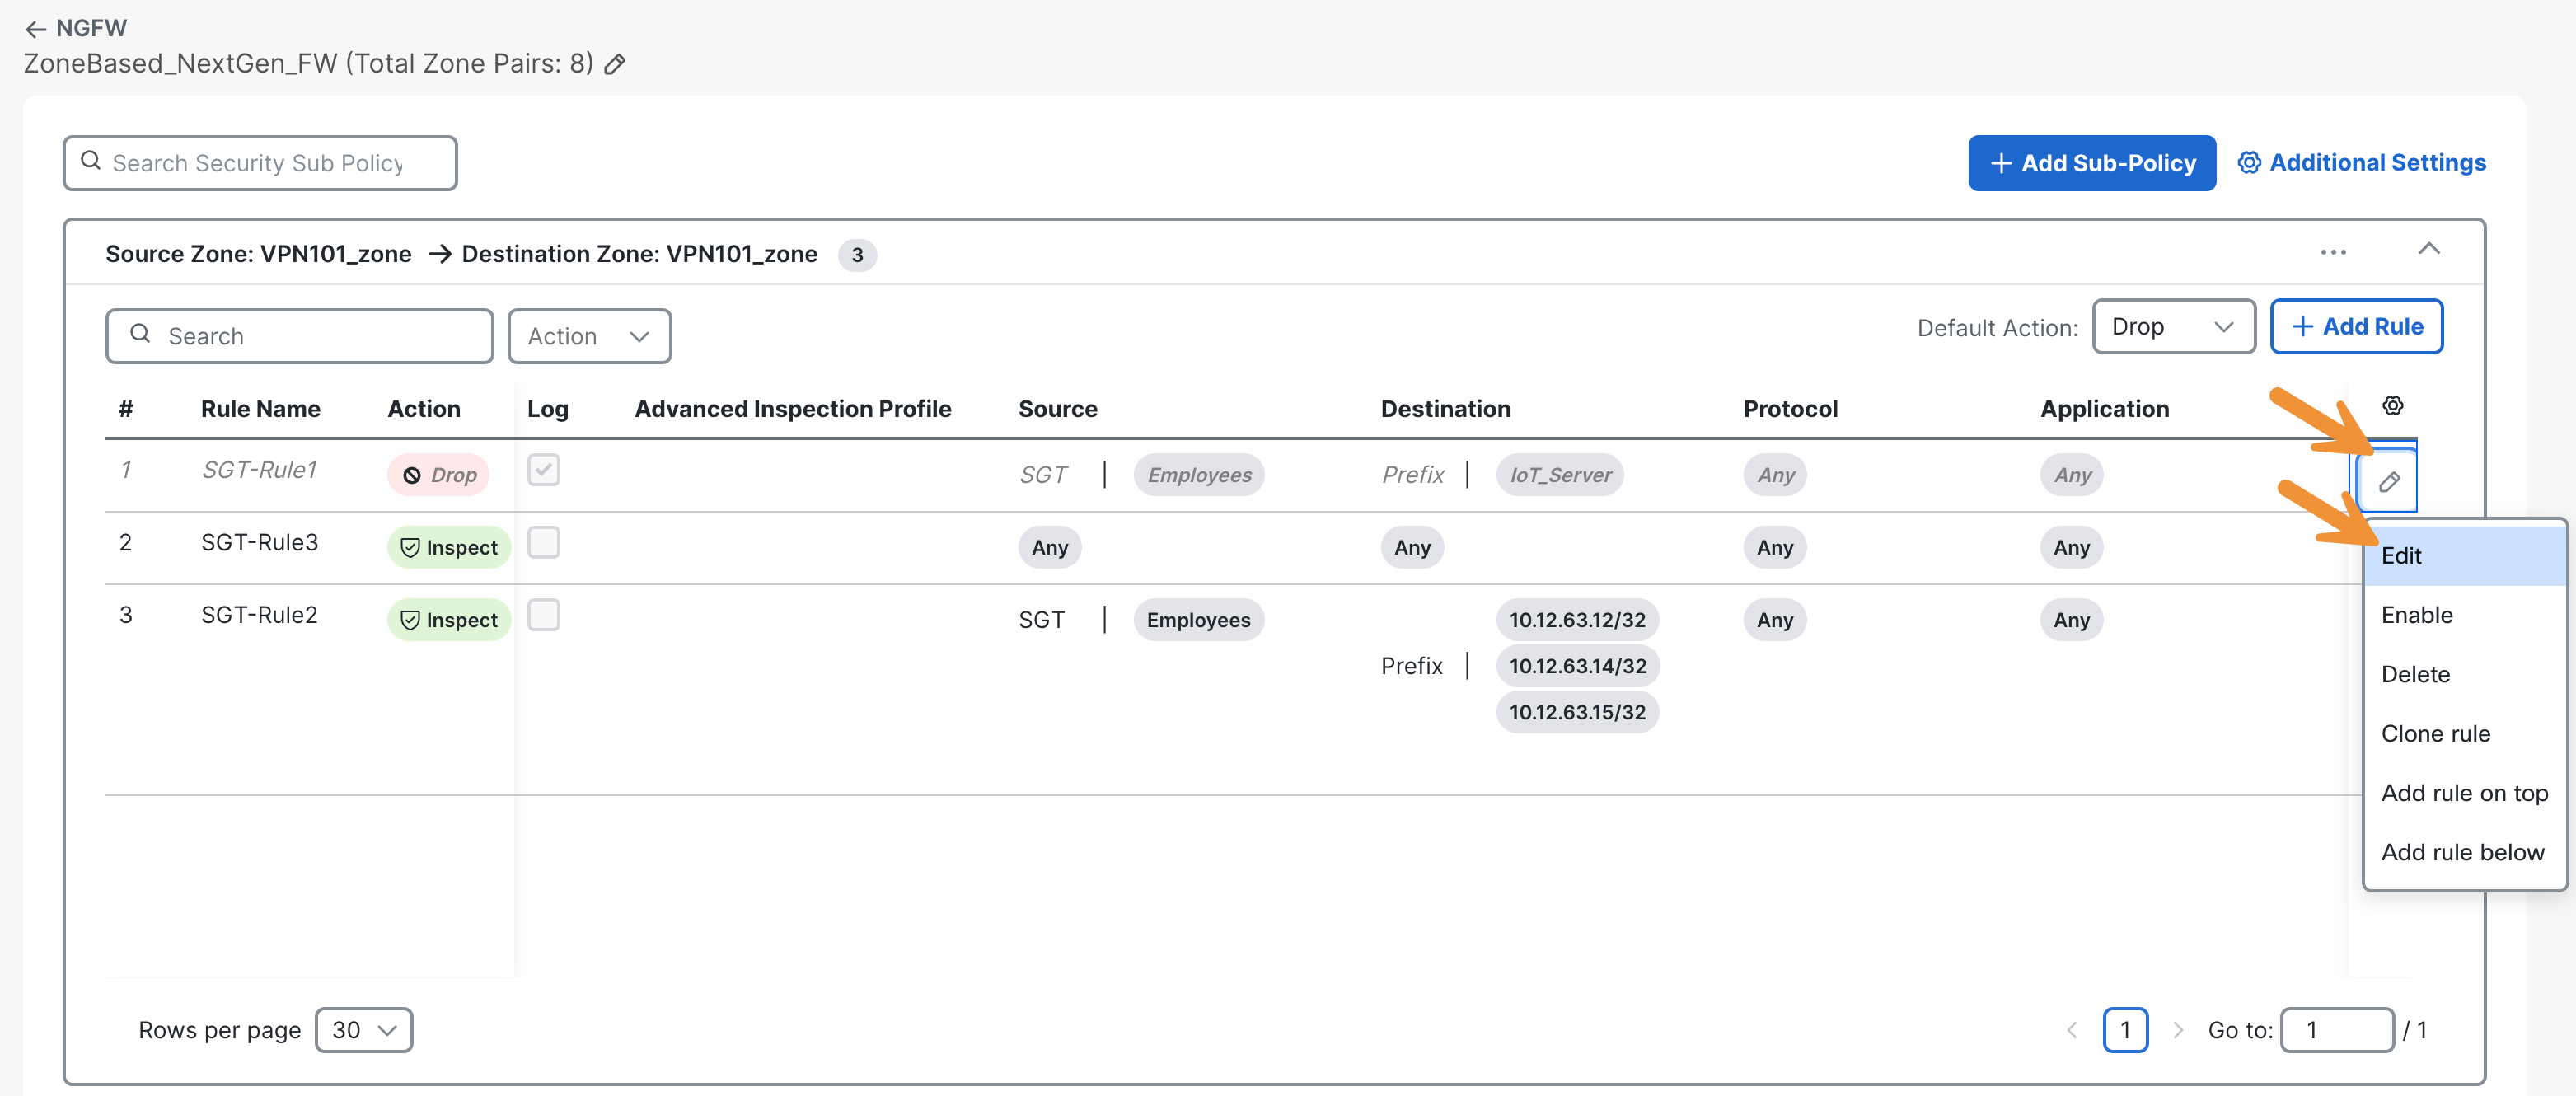Viewport: 2576px width, 1096px height.
Task: Select Delete from the context menu
Action: (2464, 675)
